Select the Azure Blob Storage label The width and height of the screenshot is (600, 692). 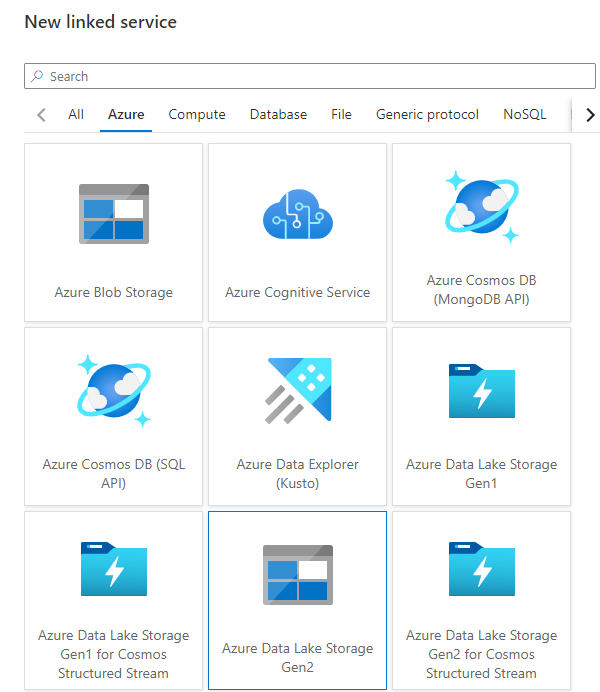(114, 293)
